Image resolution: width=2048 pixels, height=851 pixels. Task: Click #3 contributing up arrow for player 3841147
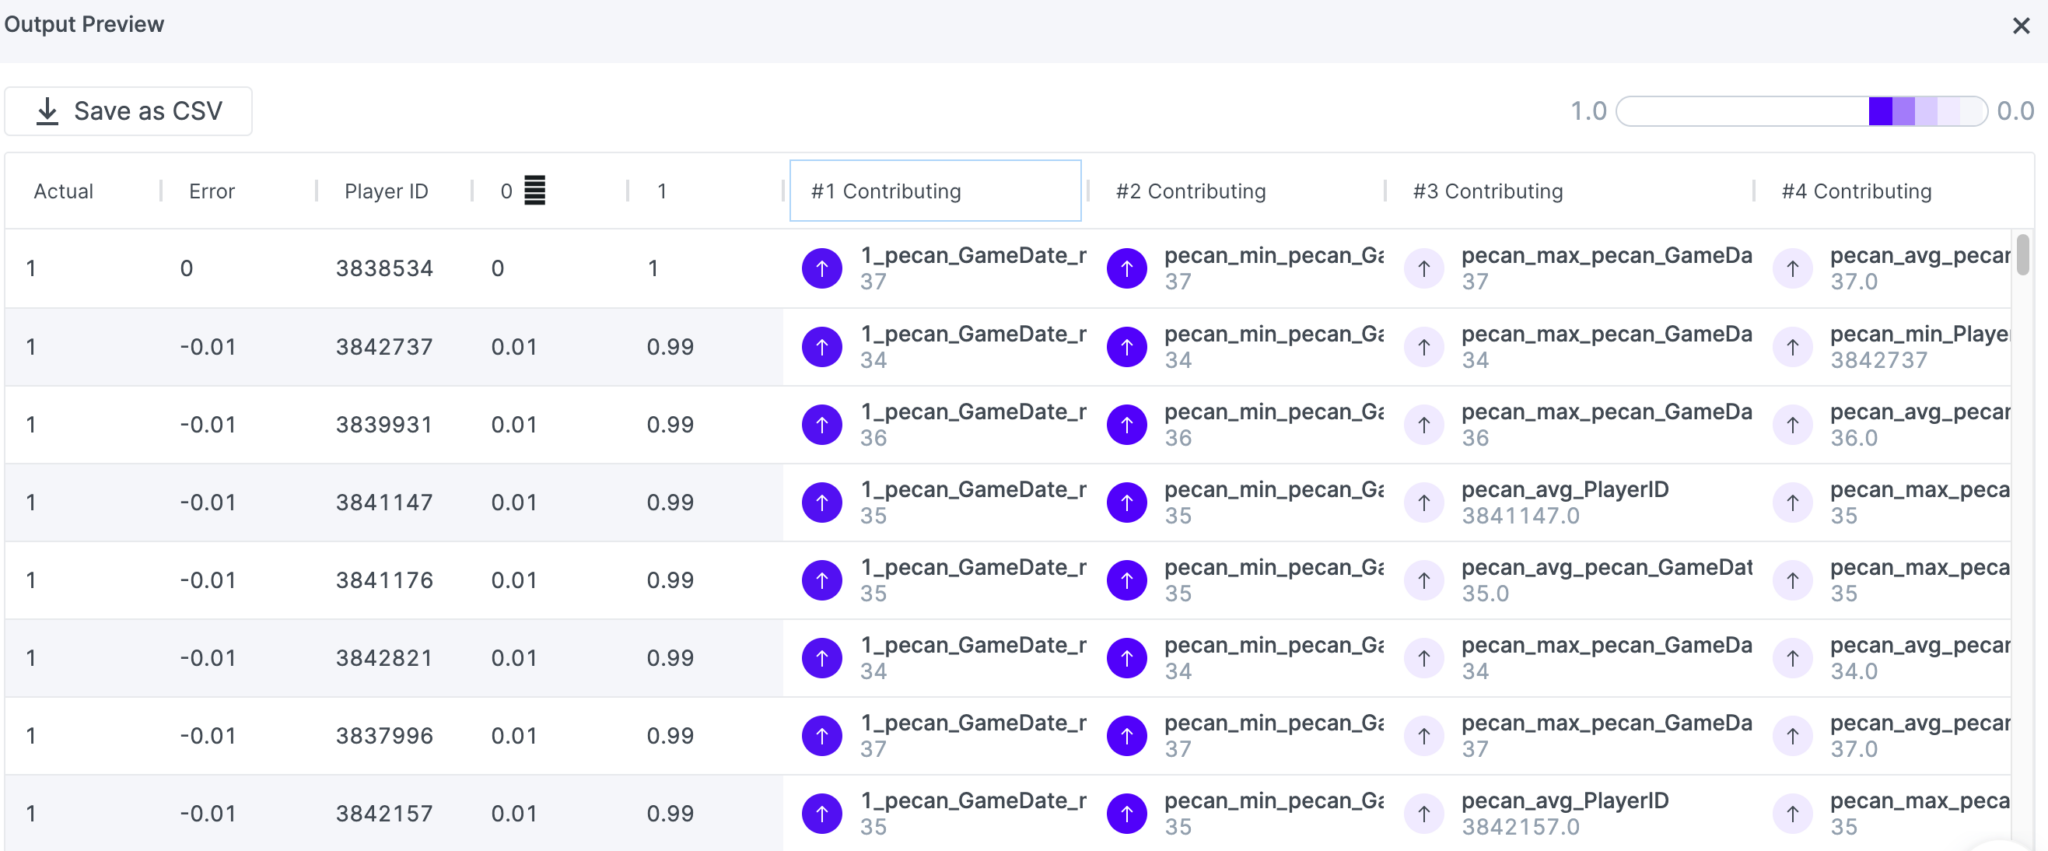tap(1424, 502)
